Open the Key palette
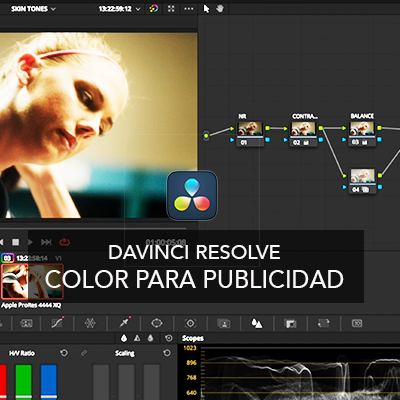400x400 pixels. pos(290,323)
